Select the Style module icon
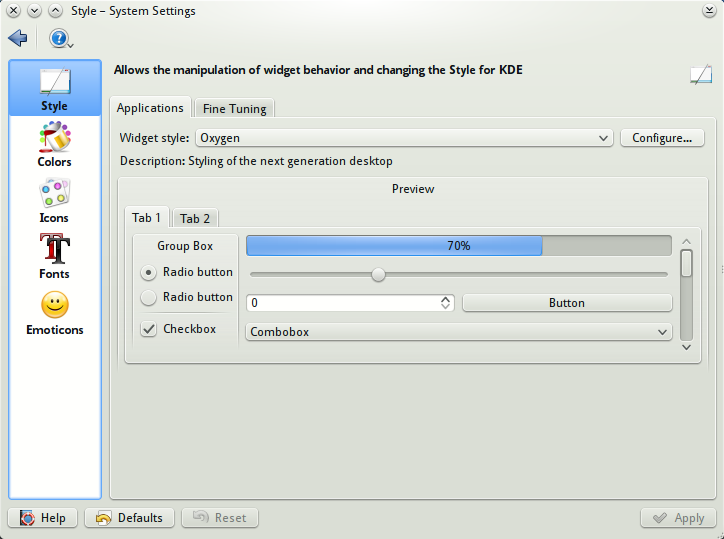Screen dimensions: 724x539 55,89
